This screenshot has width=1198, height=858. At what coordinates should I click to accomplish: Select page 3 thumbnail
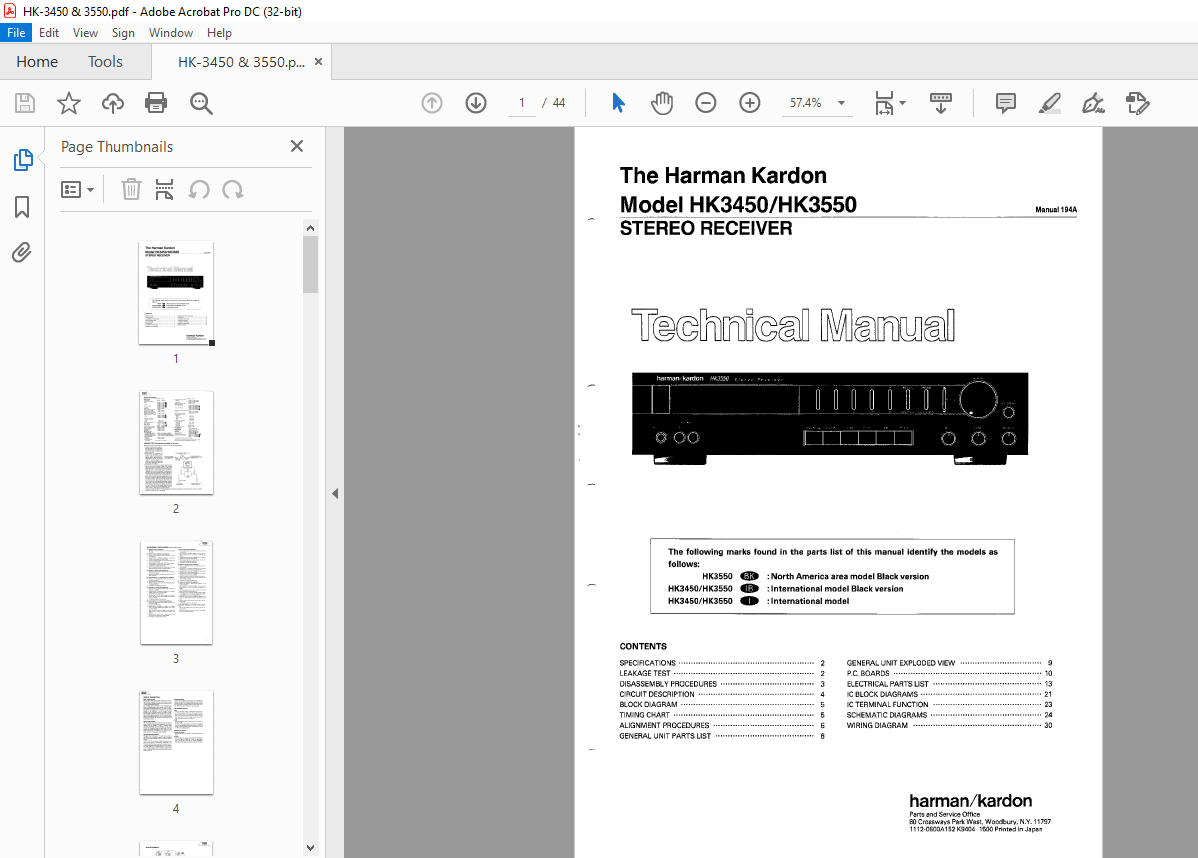tap(176, 592)
